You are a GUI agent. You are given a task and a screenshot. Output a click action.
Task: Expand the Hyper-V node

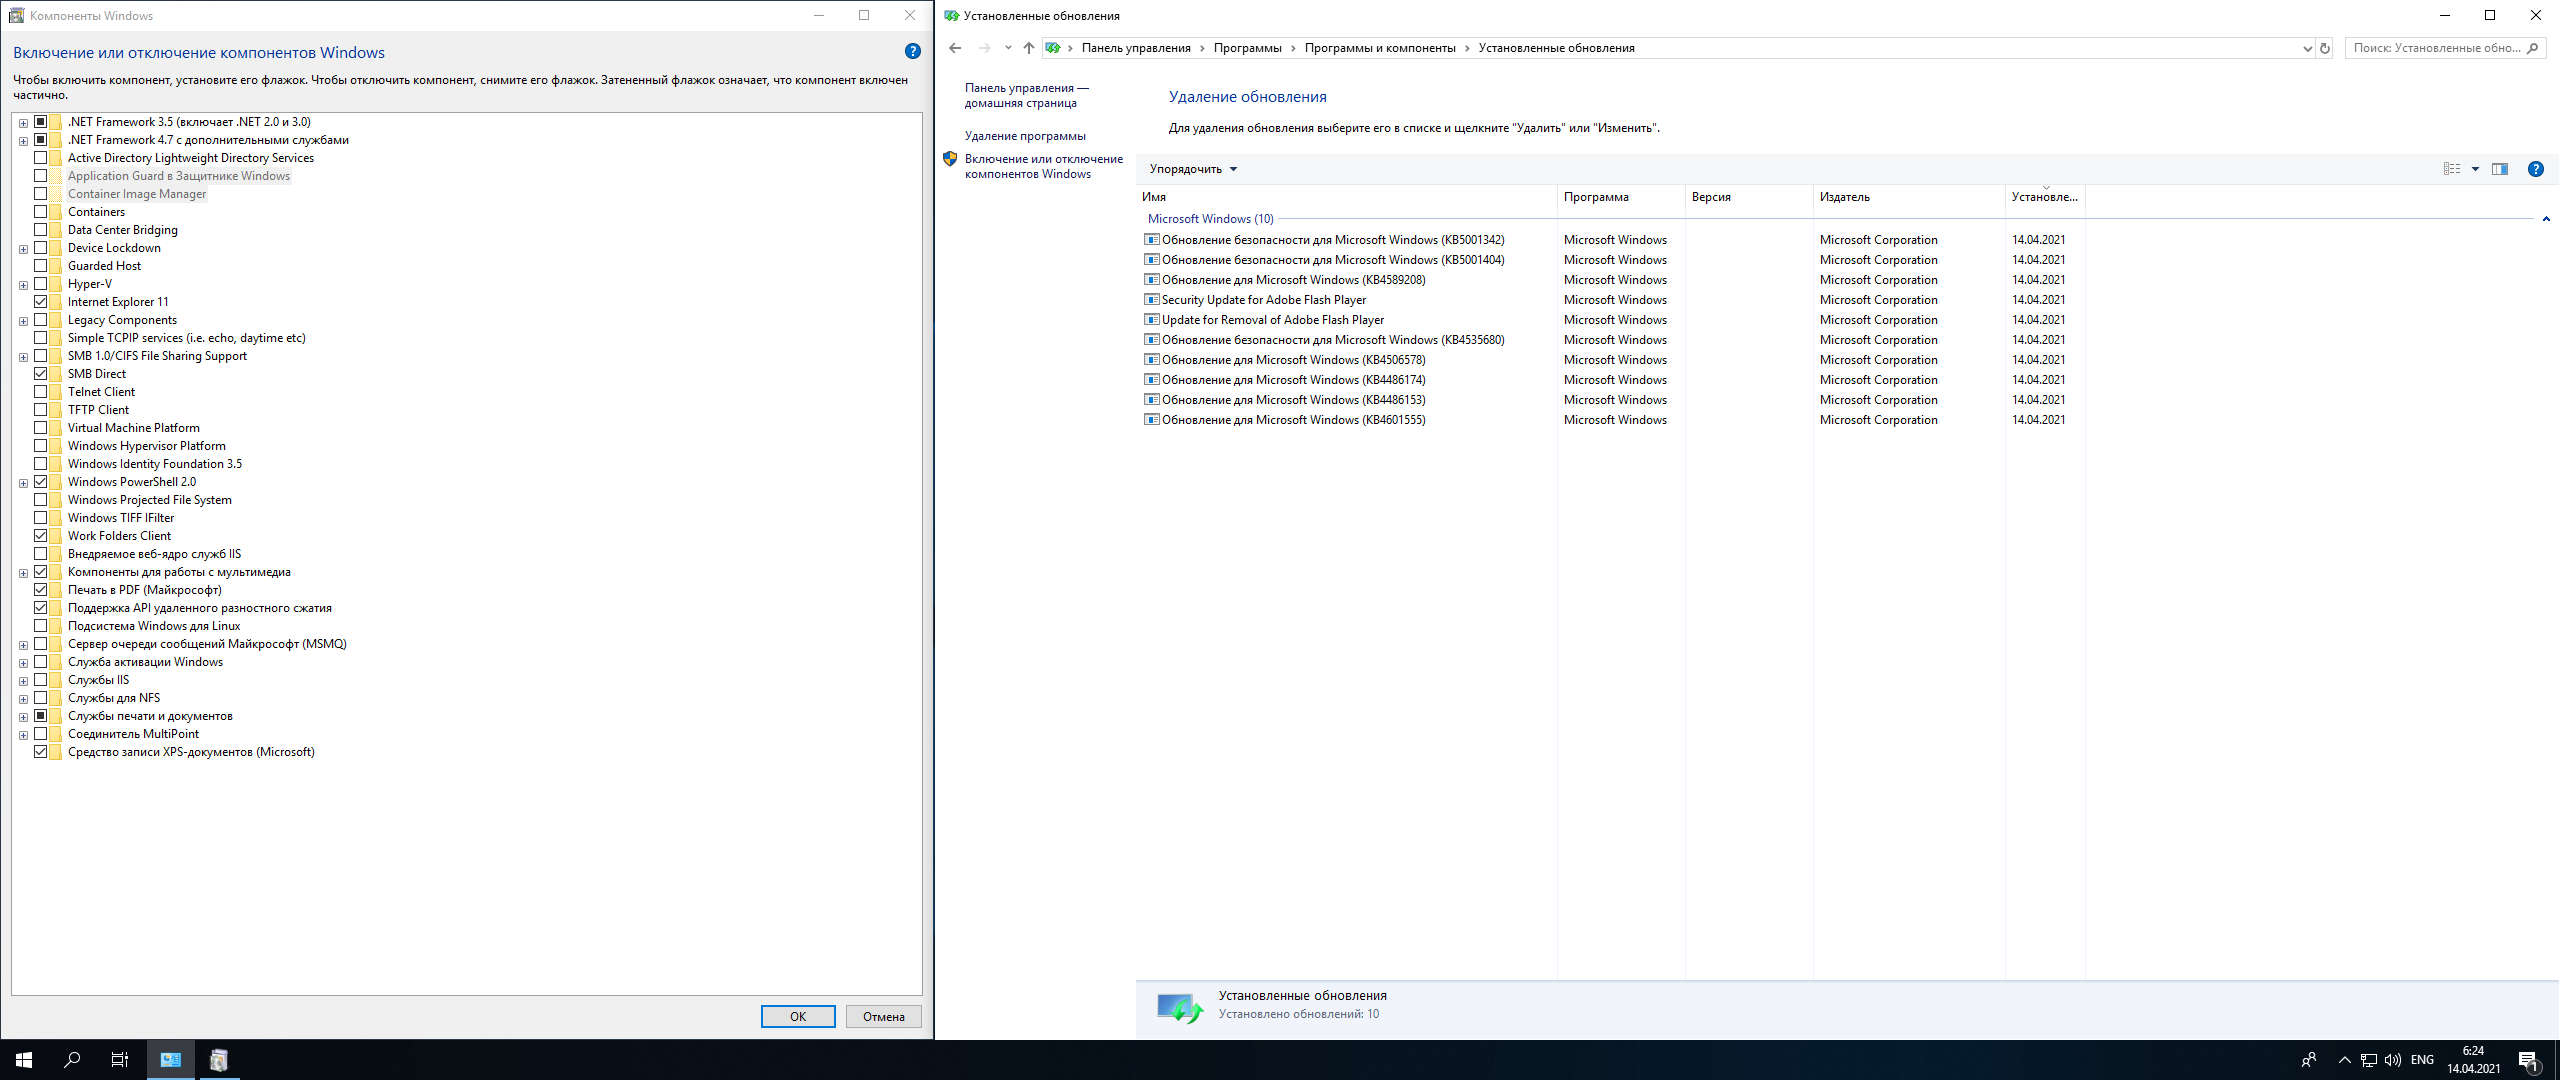point(23,285)
